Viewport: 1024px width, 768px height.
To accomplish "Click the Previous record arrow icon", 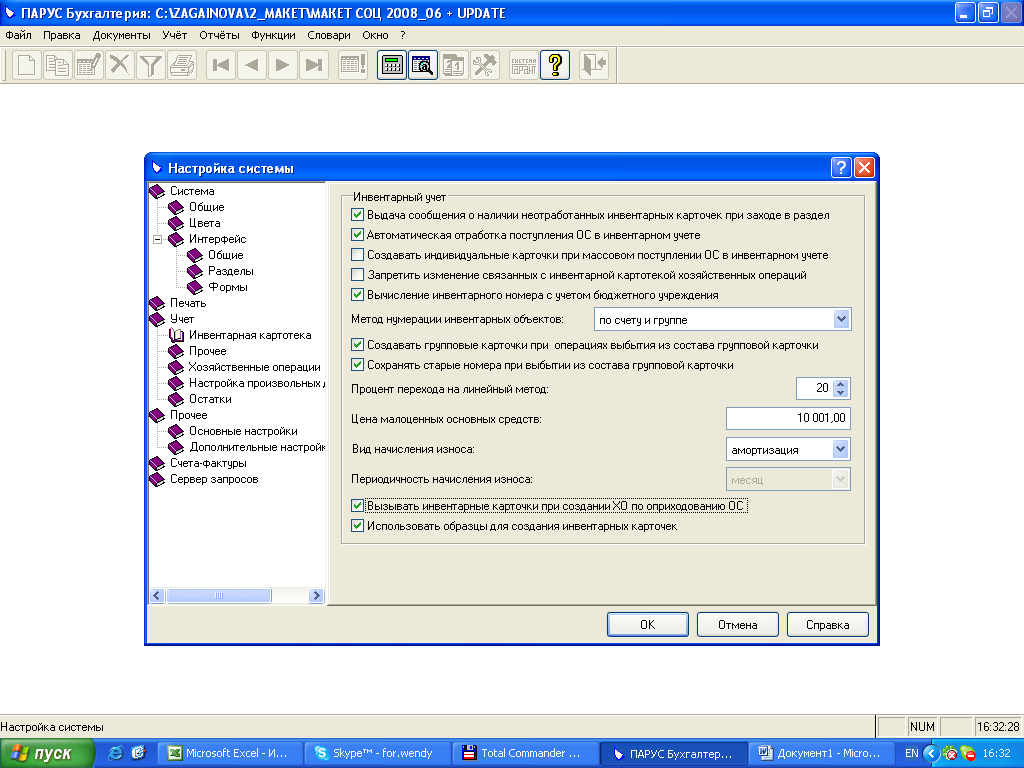I will pyautogui.click(x=251, y=65).
